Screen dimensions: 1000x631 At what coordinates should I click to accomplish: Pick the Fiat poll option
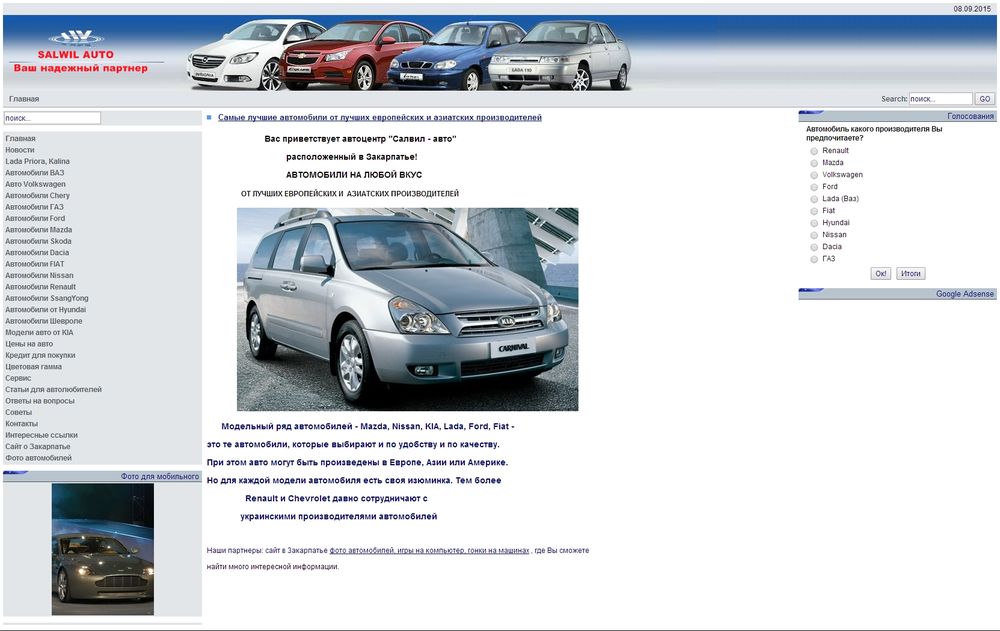click(x=814, y=211)
